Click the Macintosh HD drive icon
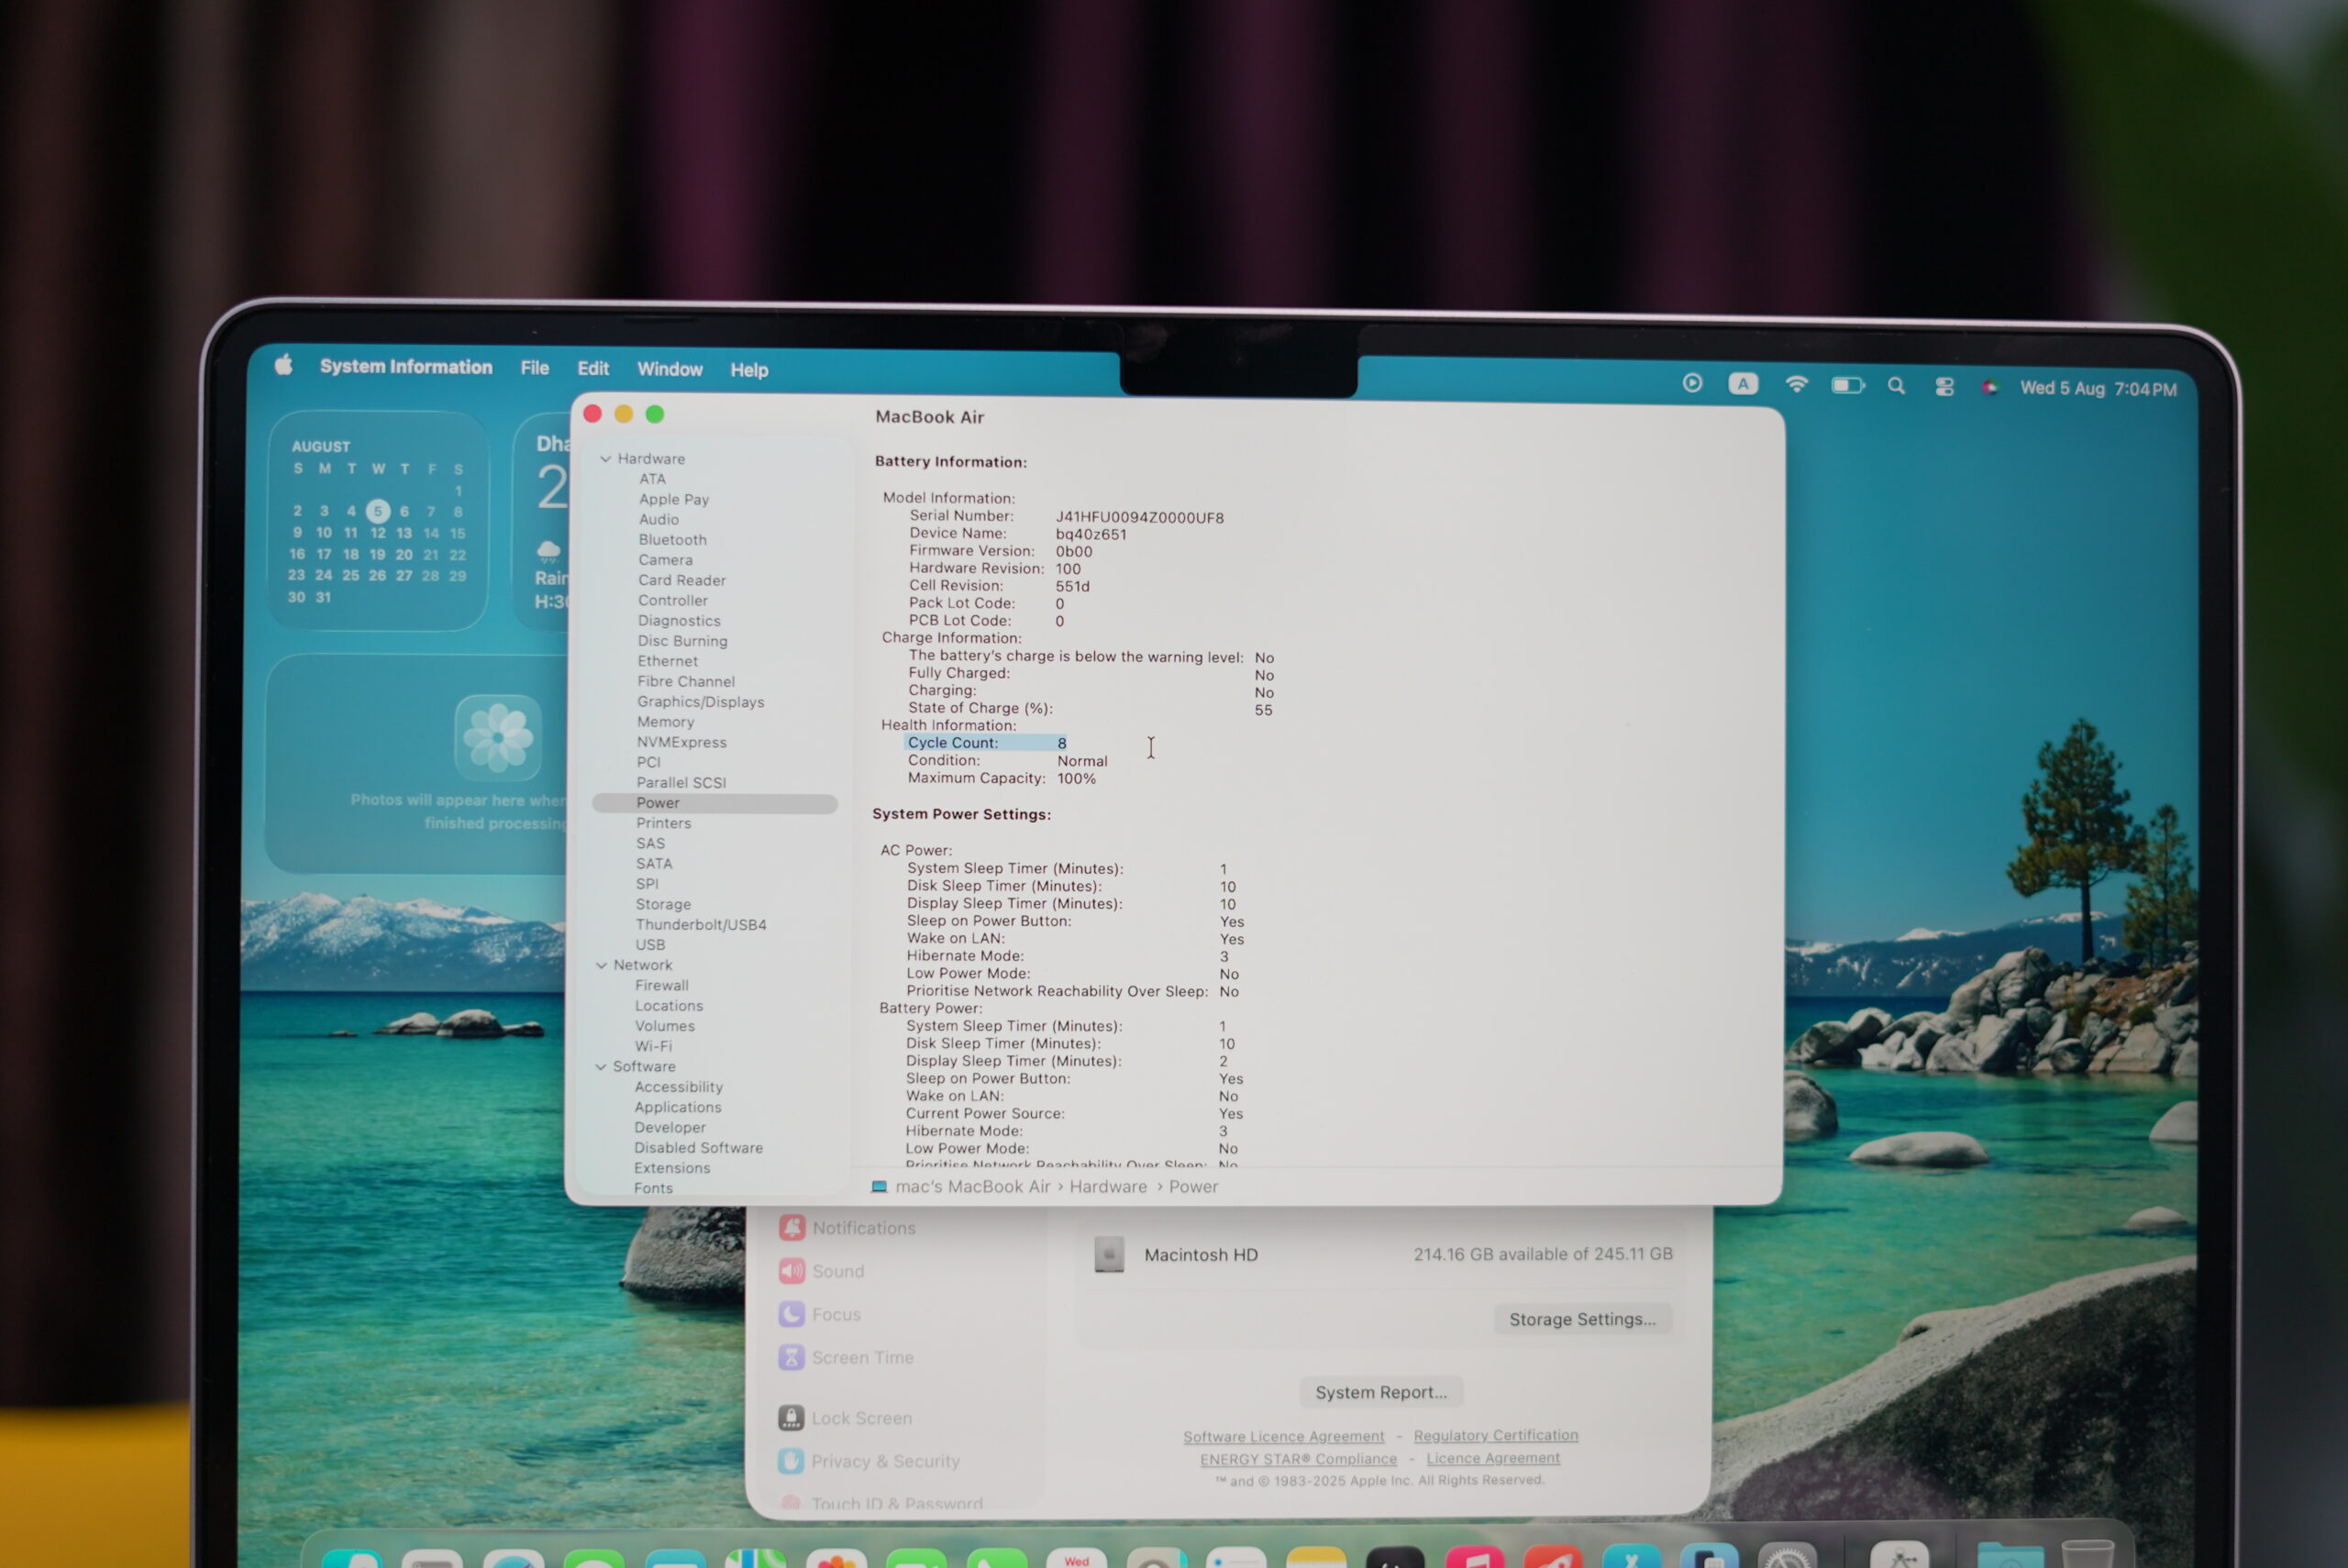Viewport: 2348px width, 1568px height. point(1109,1254)
